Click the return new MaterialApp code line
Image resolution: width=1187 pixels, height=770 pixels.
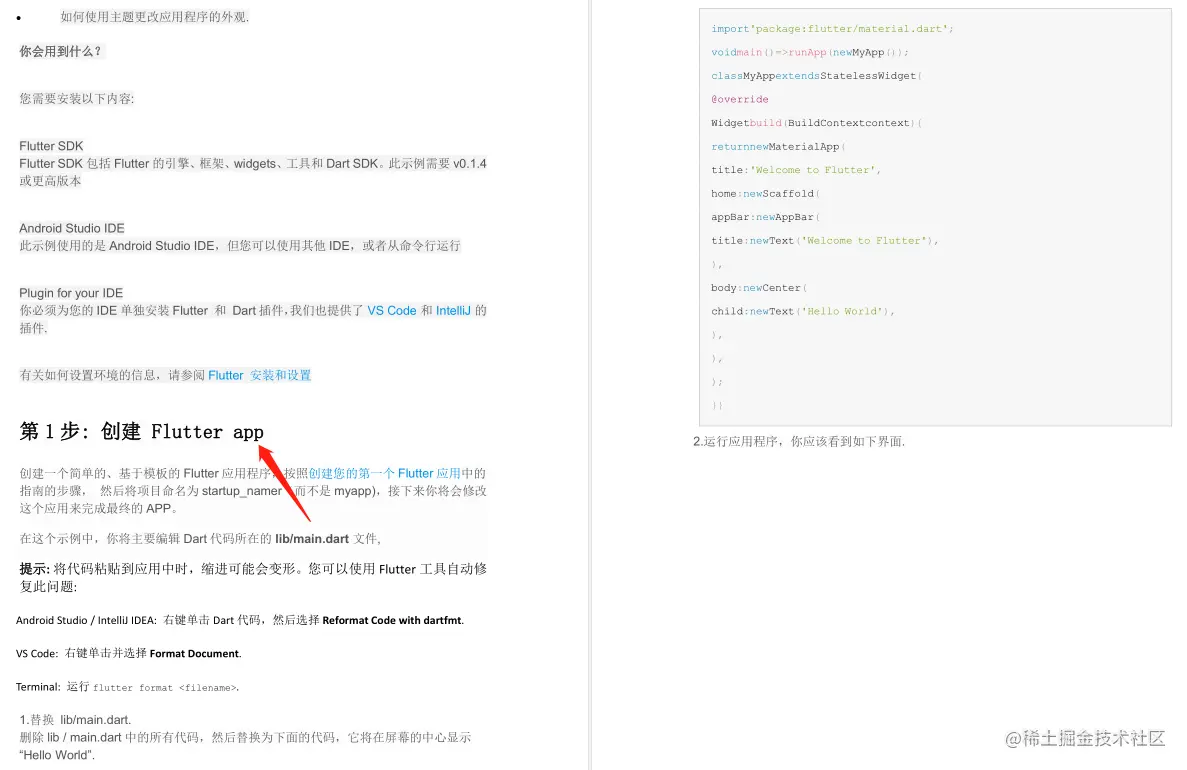click(777, 146)
